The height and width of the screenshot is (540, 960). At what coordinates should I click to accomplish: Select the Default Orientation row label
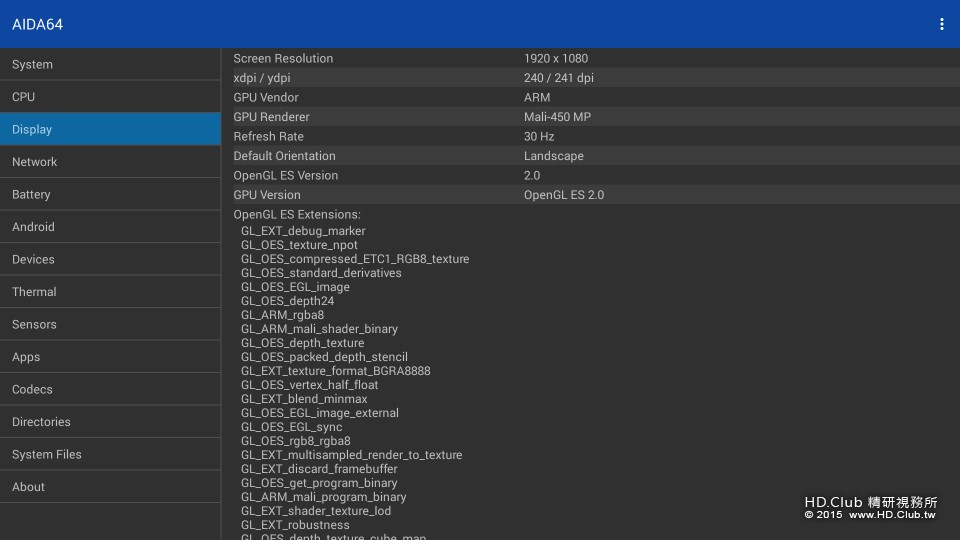pyautogui.click(x=284, y=156)
